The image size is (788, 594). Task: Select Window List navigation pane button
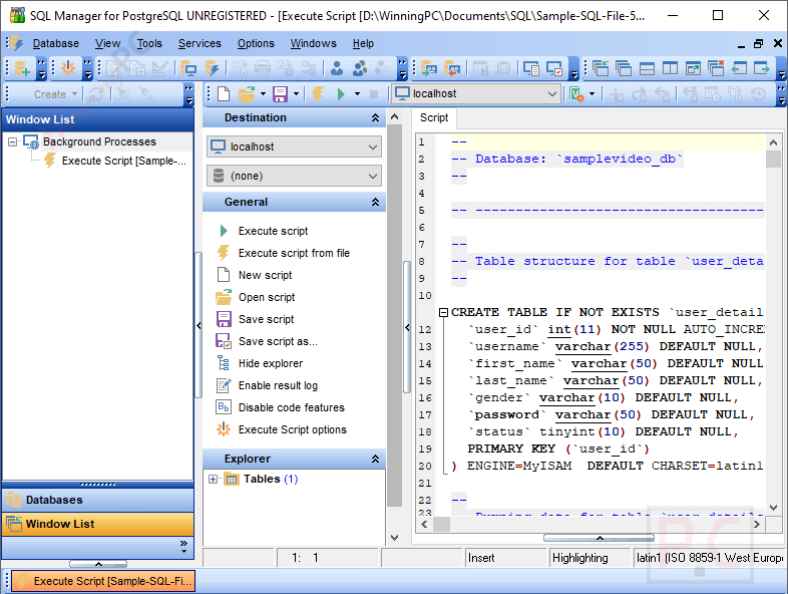tap(98, 524)
